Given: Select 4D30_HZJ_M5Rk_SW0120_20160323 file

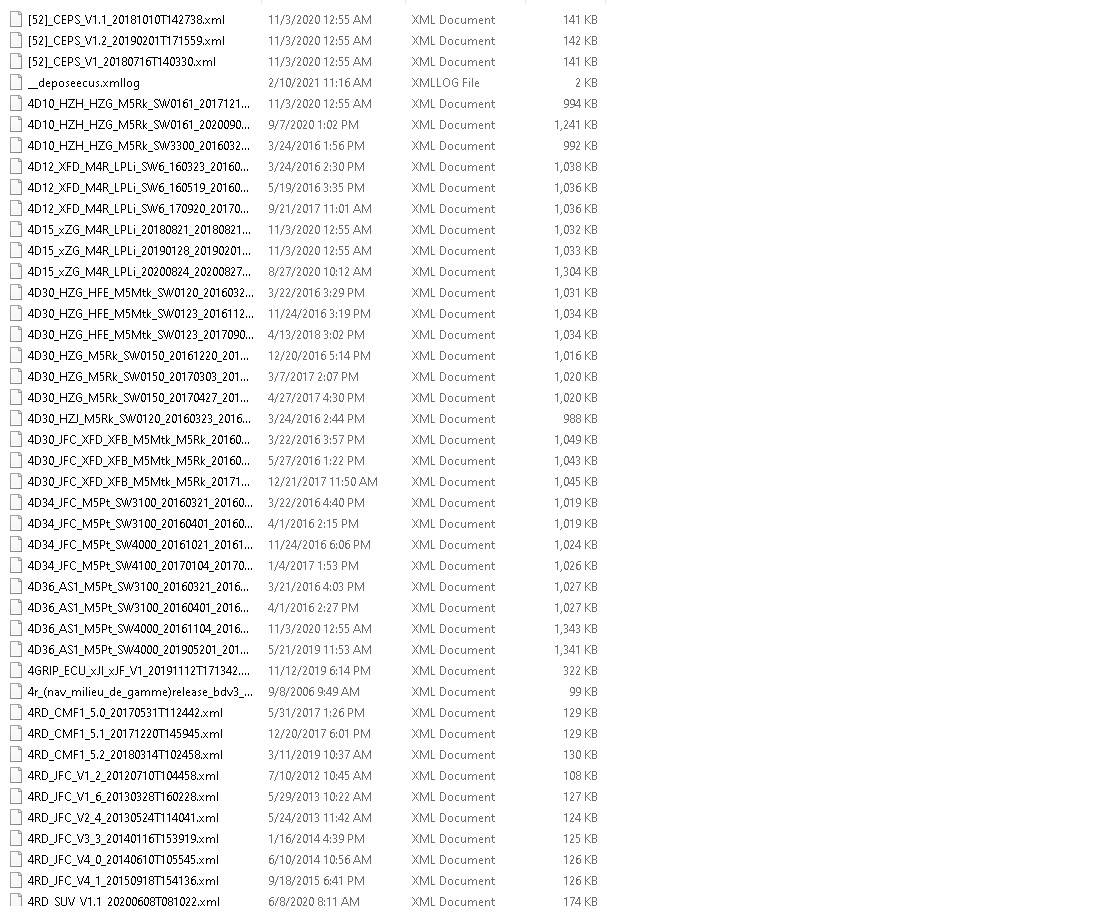Looking at the screenshot, I should point(140,419).
